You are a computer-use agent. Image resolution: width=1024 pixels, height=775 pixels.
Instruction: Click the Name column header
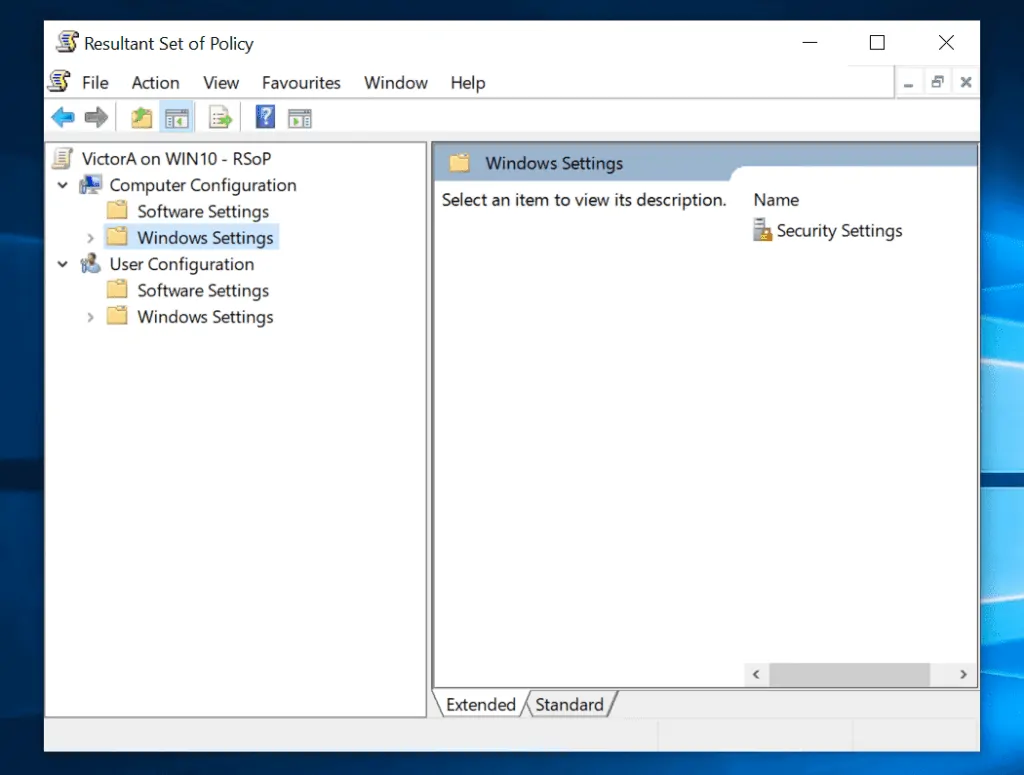coord(776,200)
